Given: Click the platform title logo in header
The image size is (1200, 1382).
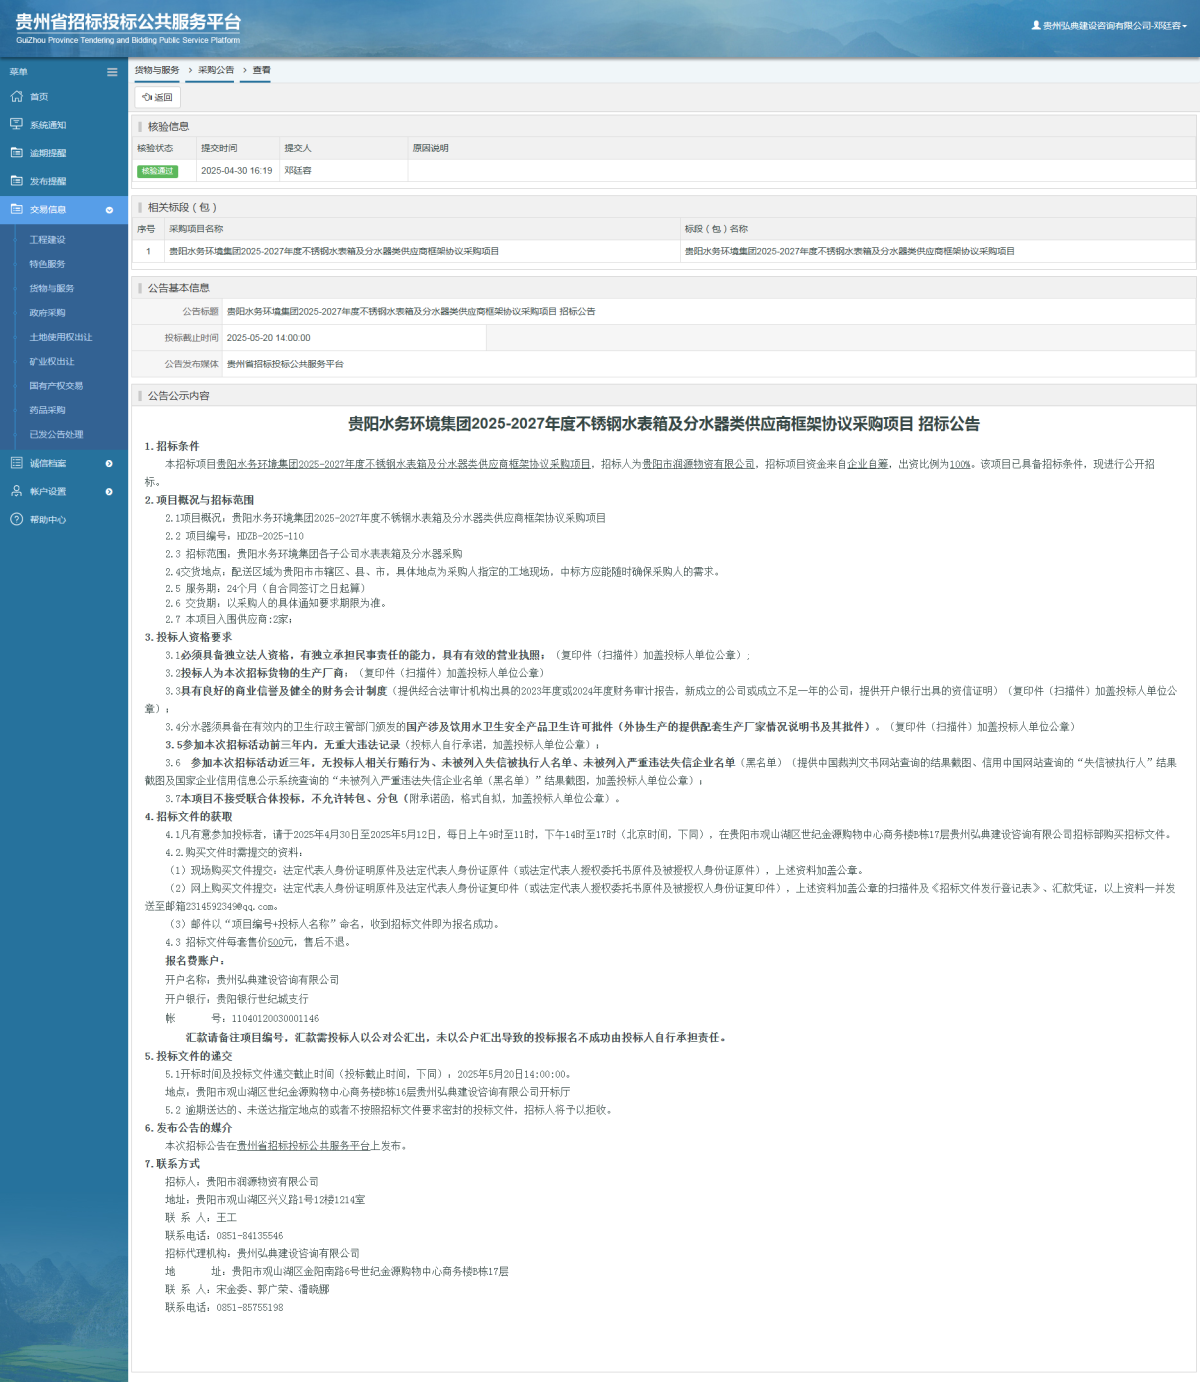Looking at the screenshot, I should tap(128, 27).
